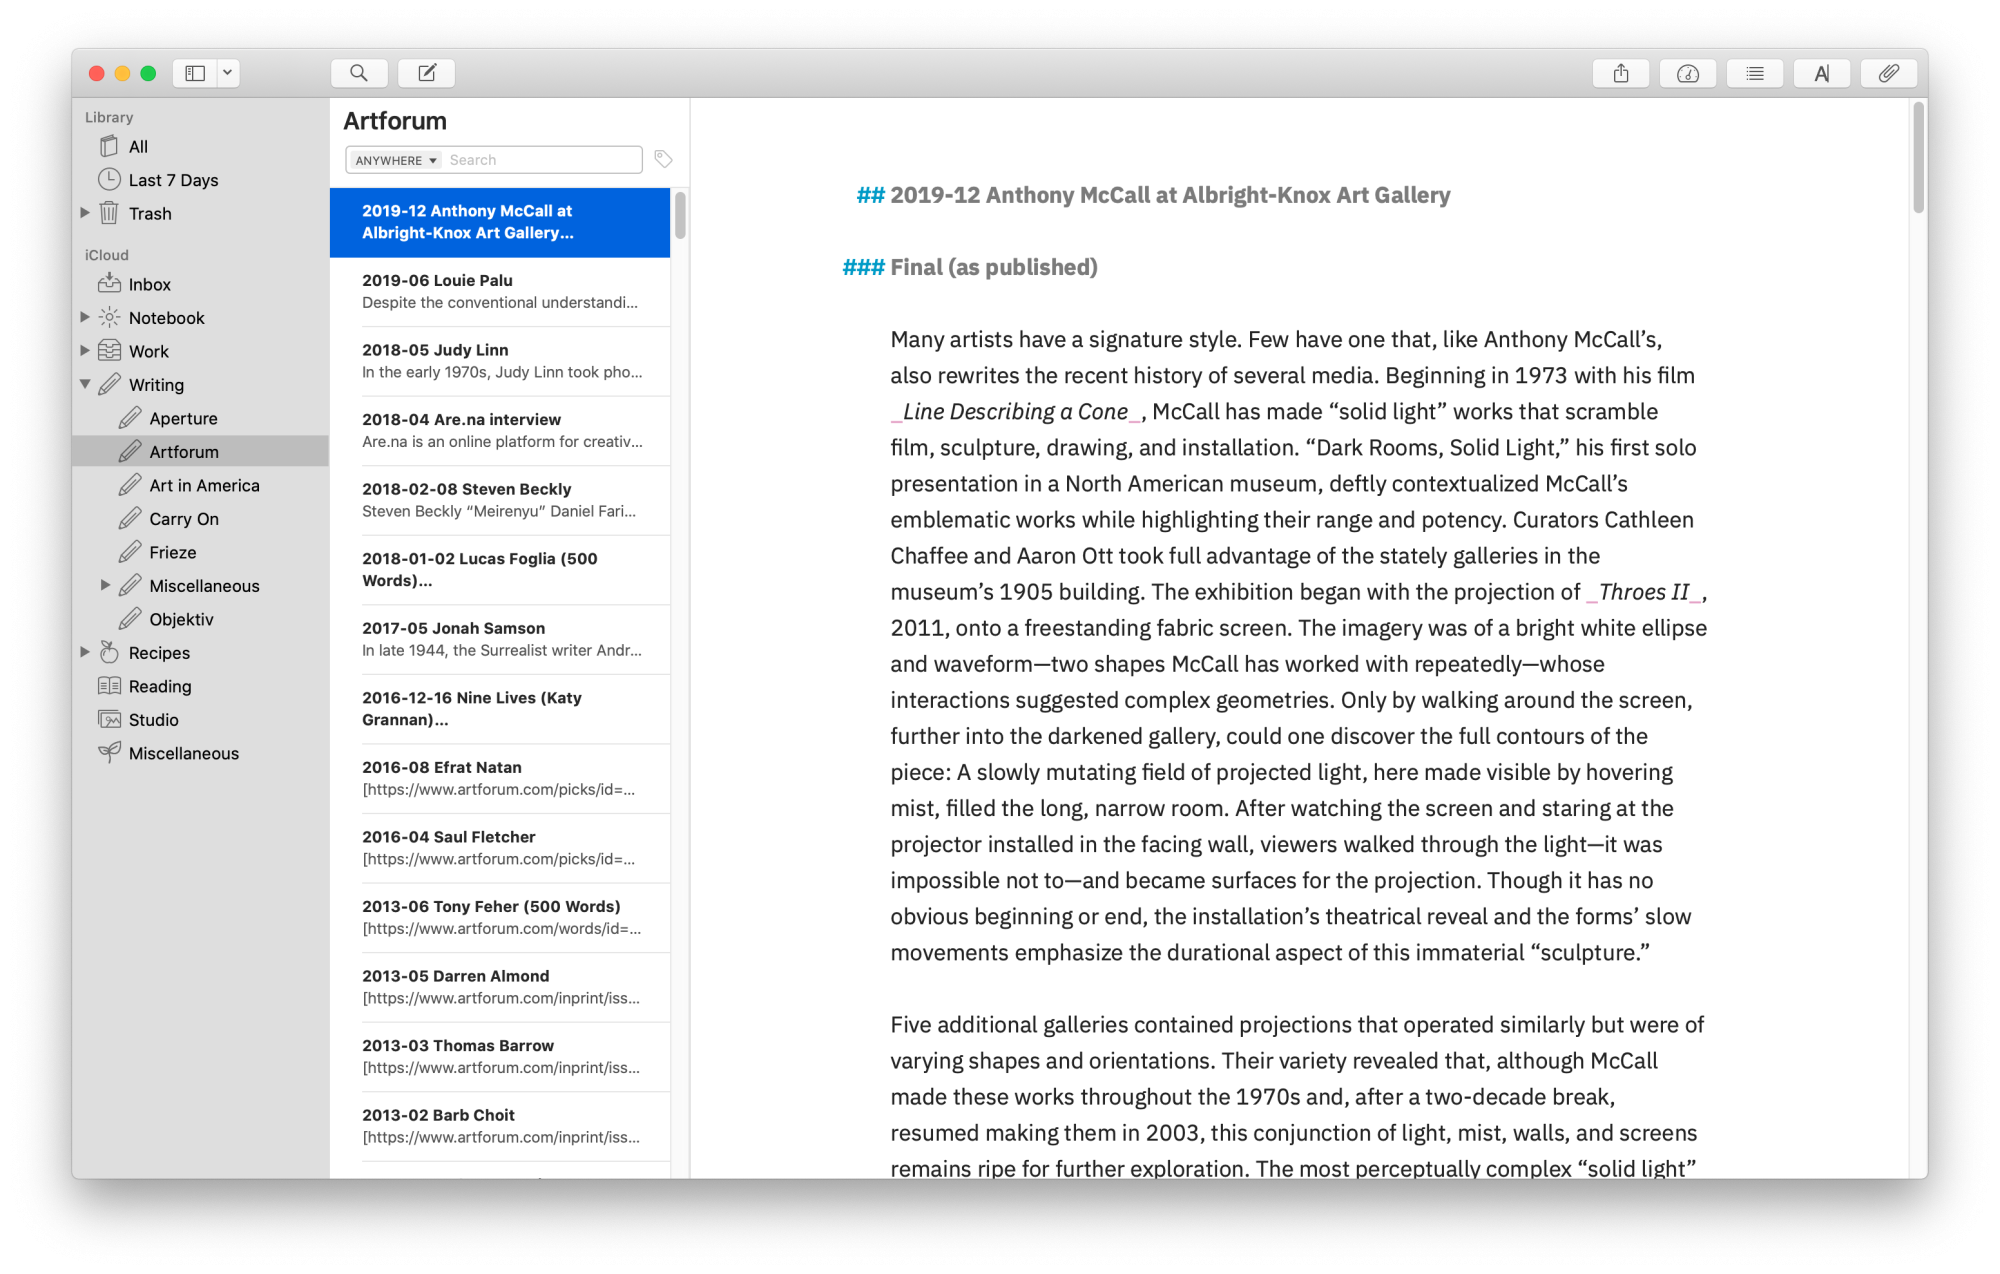Click the paperclip attachment icon
The image size is (2000, 1274).
(1888, 73)
